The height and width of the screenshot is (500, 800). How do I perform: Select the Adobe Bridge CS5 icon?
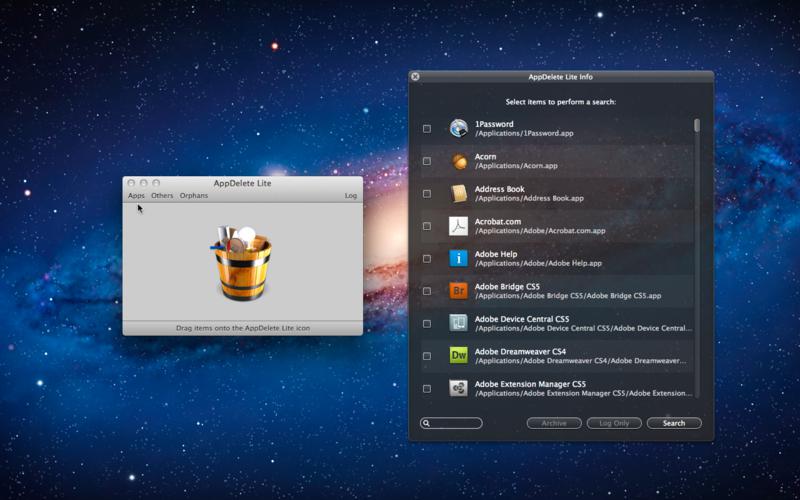click(458, 291)
